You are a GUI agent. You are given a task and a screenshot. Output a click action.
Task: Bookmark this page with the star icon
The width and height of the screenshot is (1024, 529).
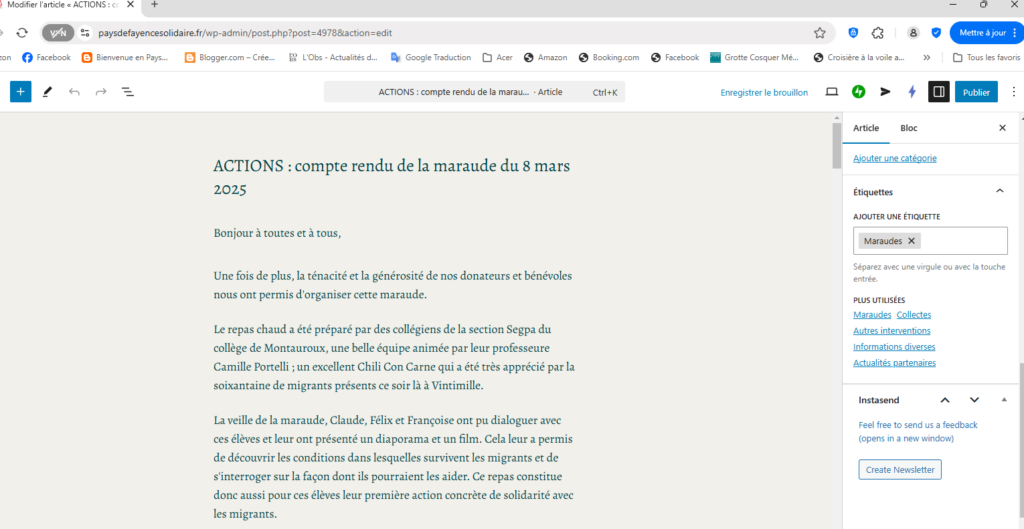pos(820,32)
